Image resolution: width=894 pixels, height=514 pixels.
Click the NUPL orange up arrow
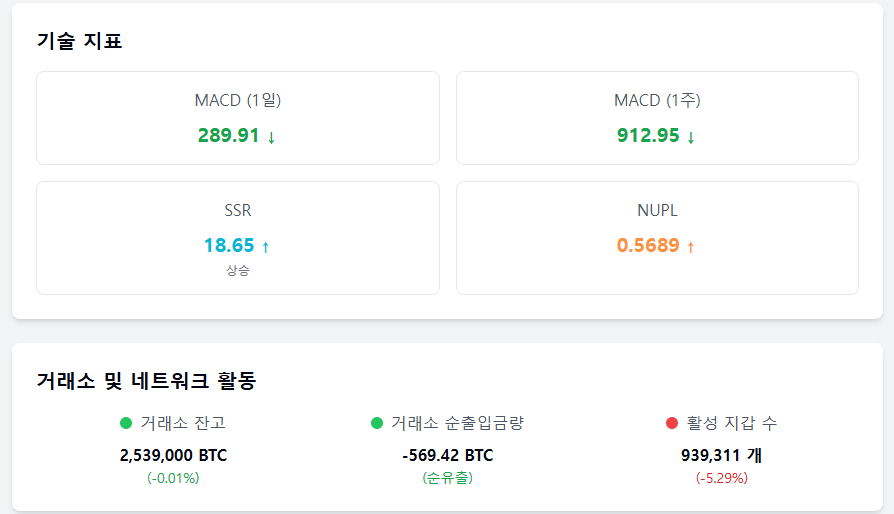(x=690, y=247)
